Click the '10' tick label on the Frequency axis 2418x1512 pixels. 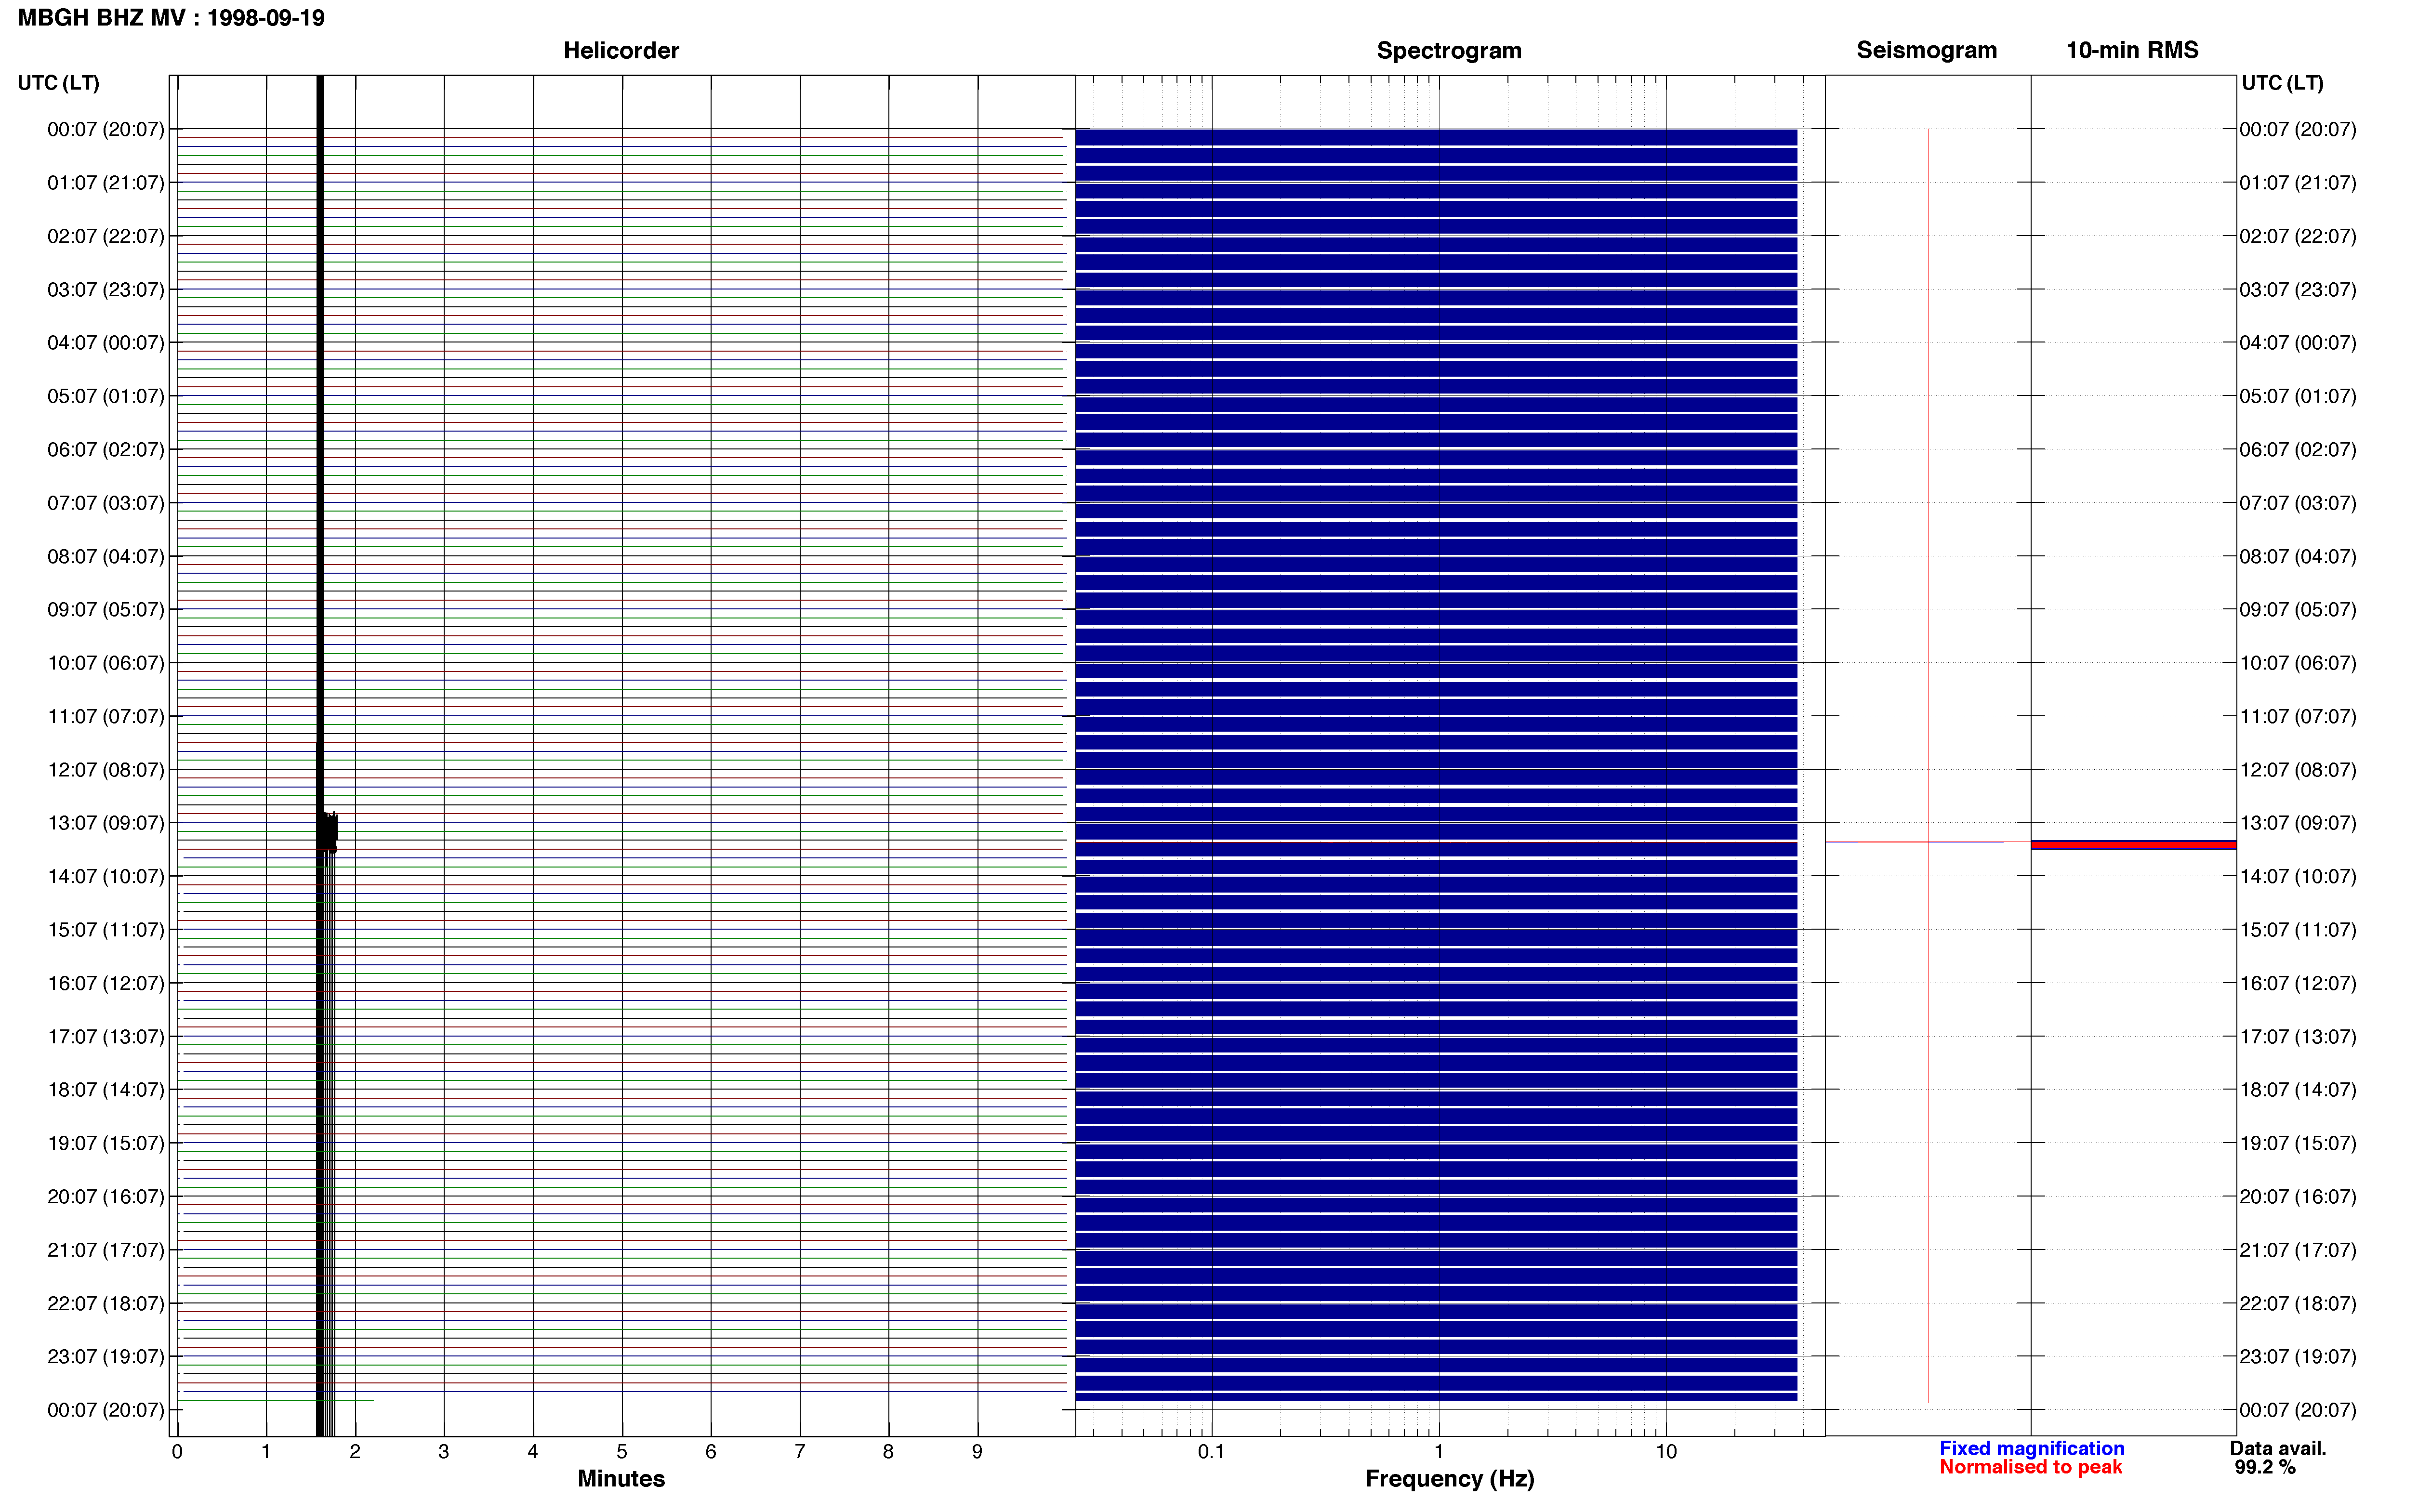click(1666, 1452)
